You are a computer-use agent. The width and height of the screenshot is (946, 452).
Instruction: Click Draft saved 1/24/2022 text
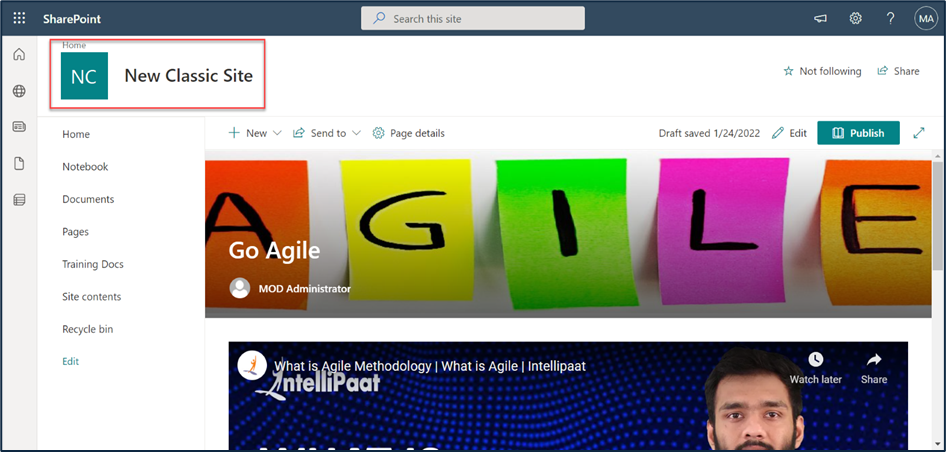point(709,133)
